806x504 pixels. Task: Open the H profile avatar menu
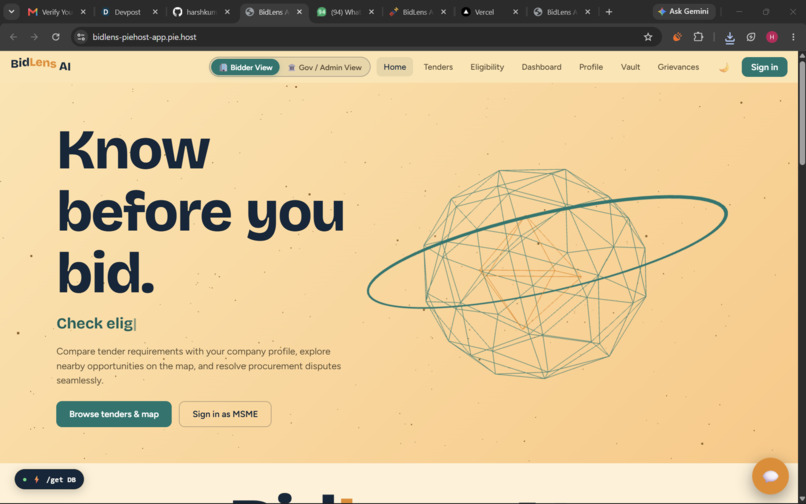point(772,37)
